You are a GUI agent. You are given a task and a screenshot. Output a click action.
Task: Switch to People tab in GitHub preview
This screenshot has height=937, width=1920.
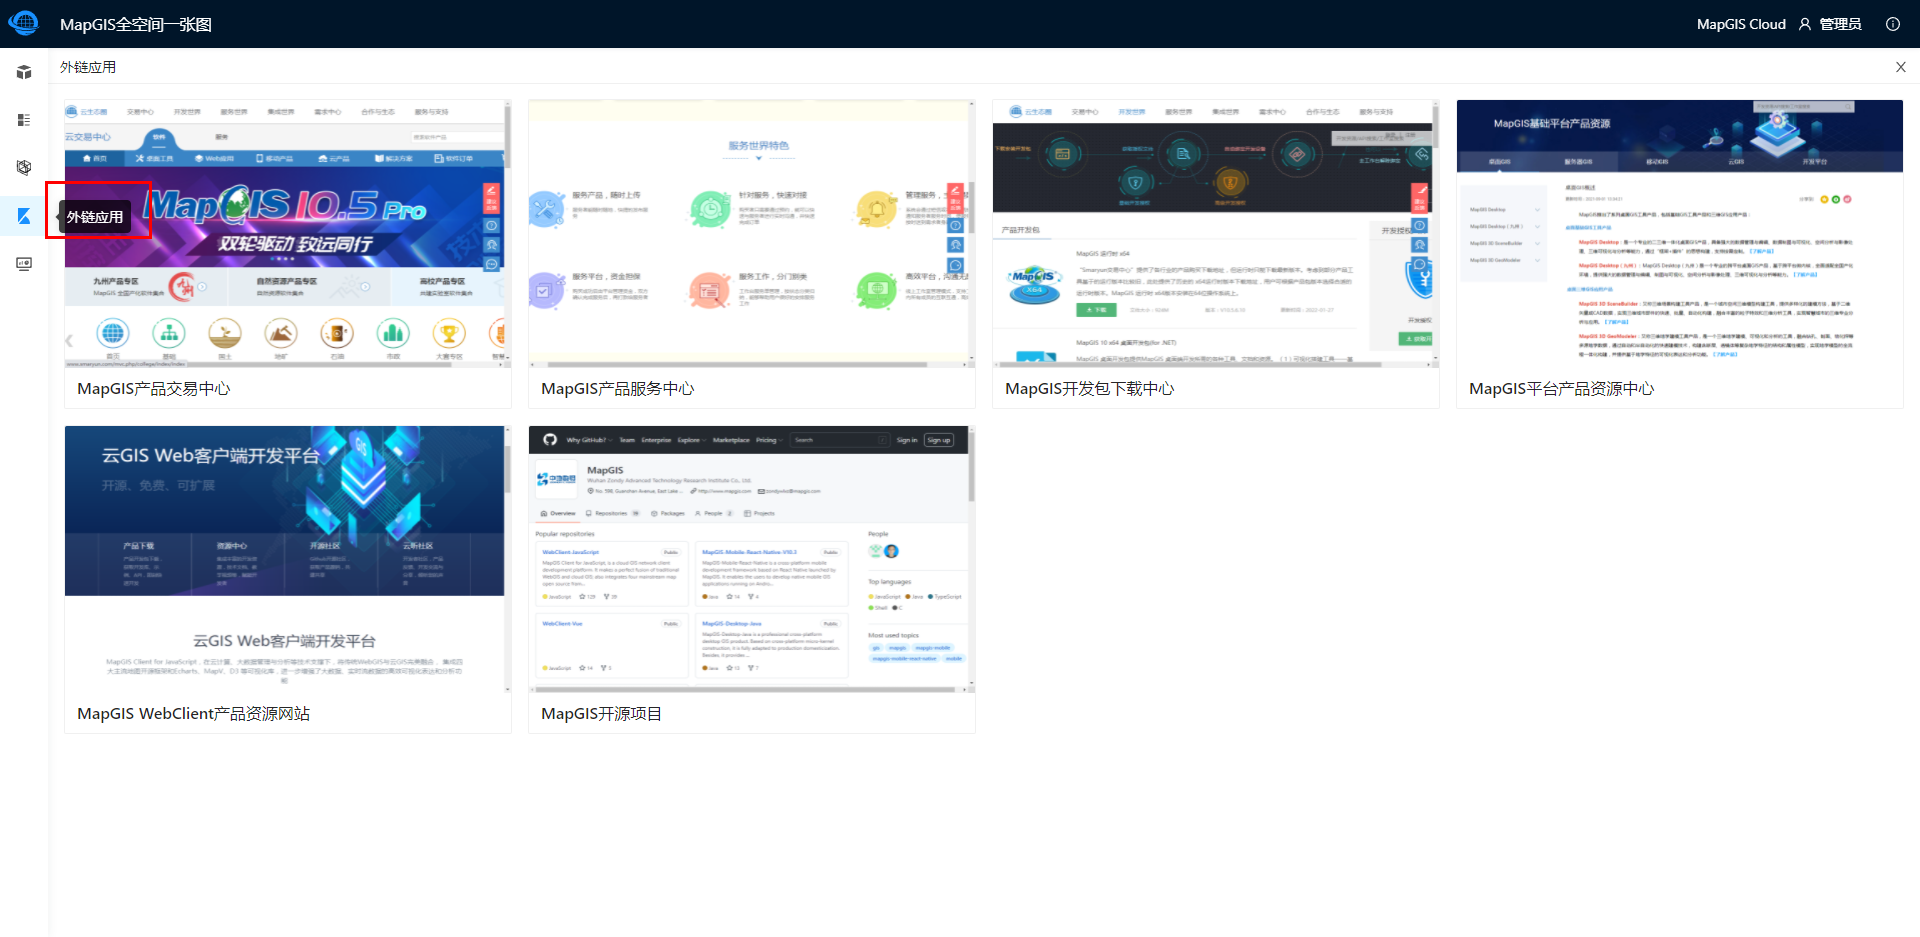(714, 513)
